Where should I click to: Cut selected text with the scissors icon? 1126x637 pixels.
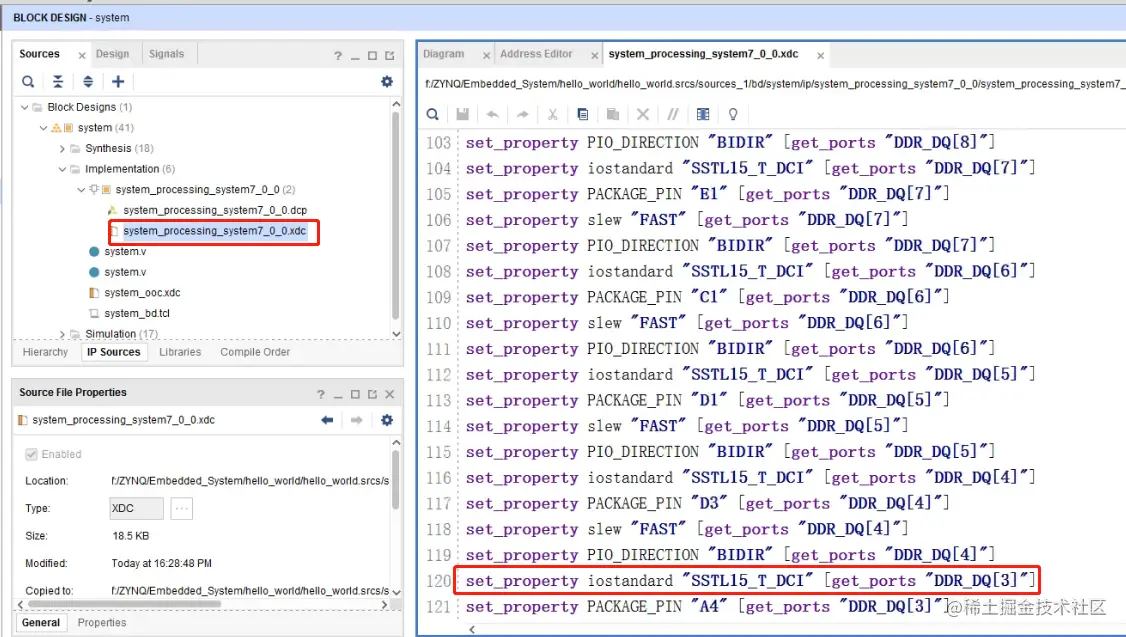(552, 114)
